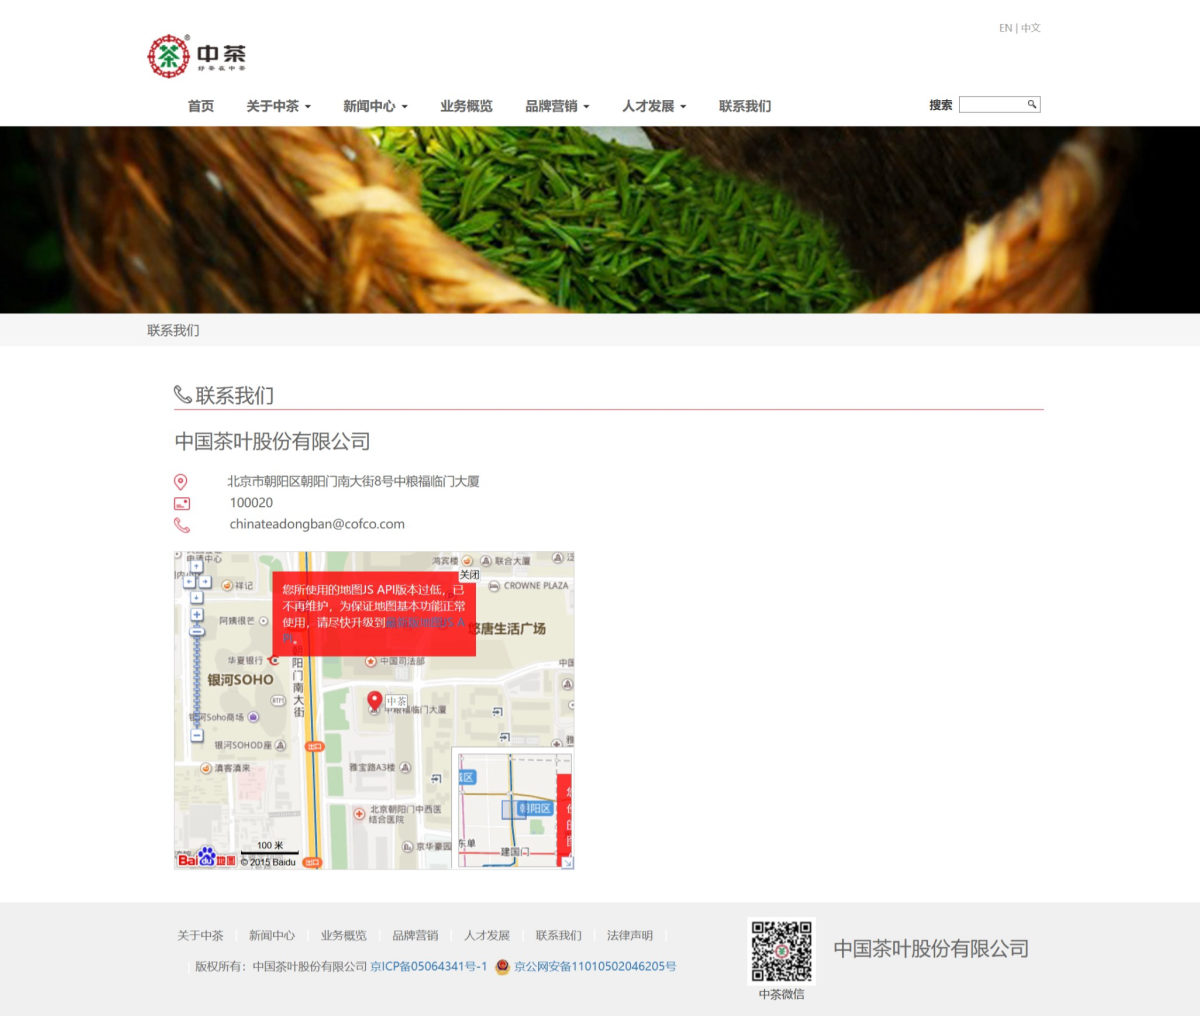This screenshot has width=1200, height=1016.
Task: Open the 业务概览 menu item
Action: (x=466, y=106)
